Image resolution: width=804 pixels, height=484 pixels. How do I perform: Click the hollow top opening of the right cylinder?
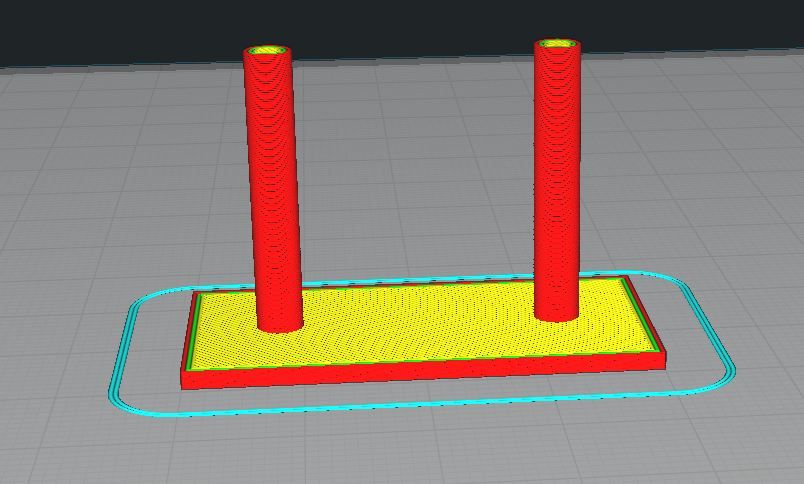click(557, 44)
